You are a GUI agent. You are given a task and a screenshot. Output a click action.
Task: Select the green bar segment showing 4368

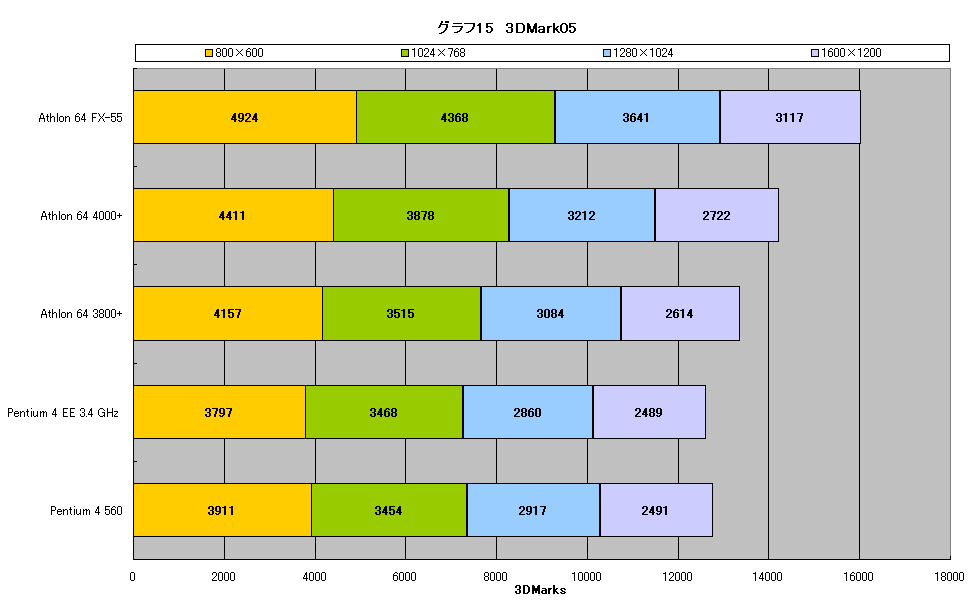pyautogui.click(x=456, y=117)
